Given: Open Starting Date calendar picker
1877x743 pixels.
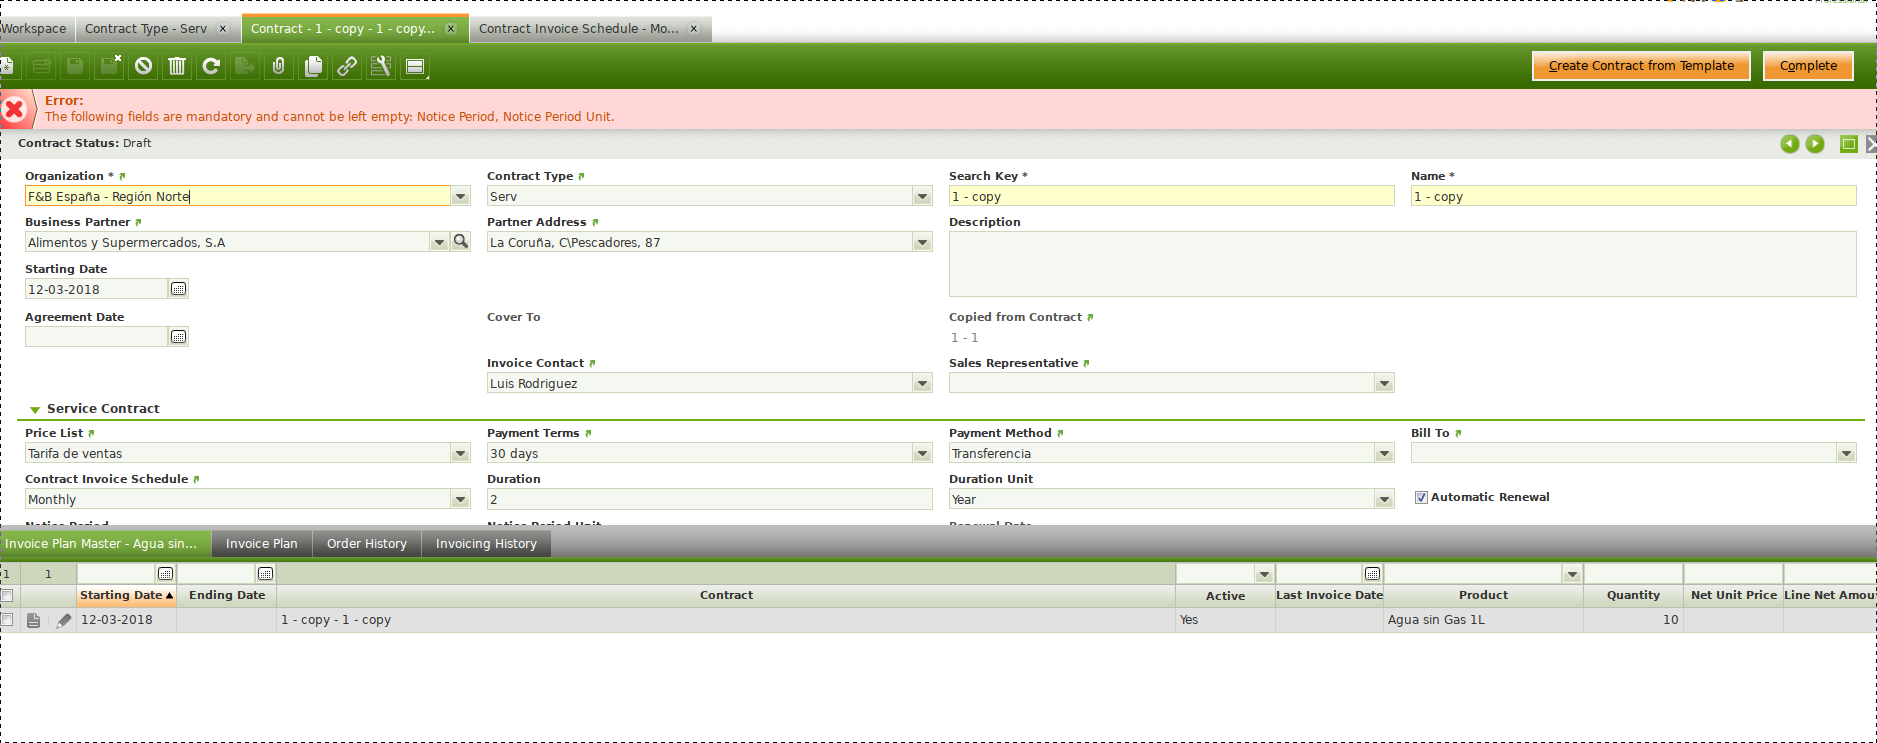Looking at the screenshot, I should point(178,289).
